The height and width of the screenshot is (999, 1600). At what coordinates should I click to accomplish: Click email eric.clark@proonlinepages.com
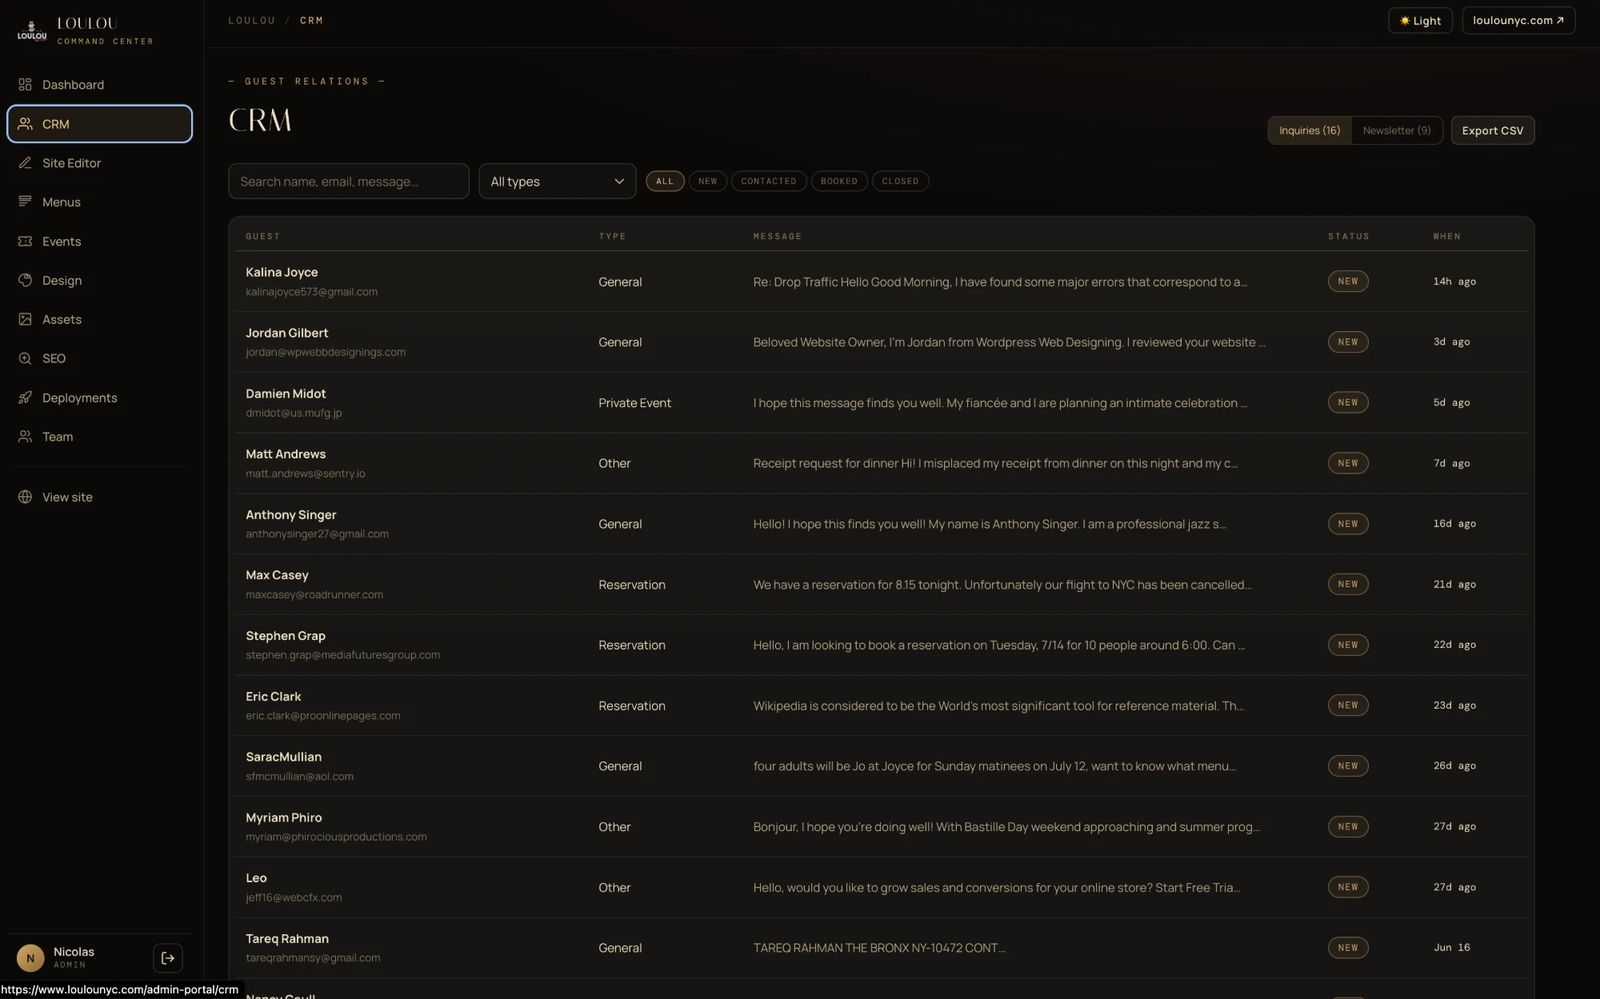(x=323, y=715)
